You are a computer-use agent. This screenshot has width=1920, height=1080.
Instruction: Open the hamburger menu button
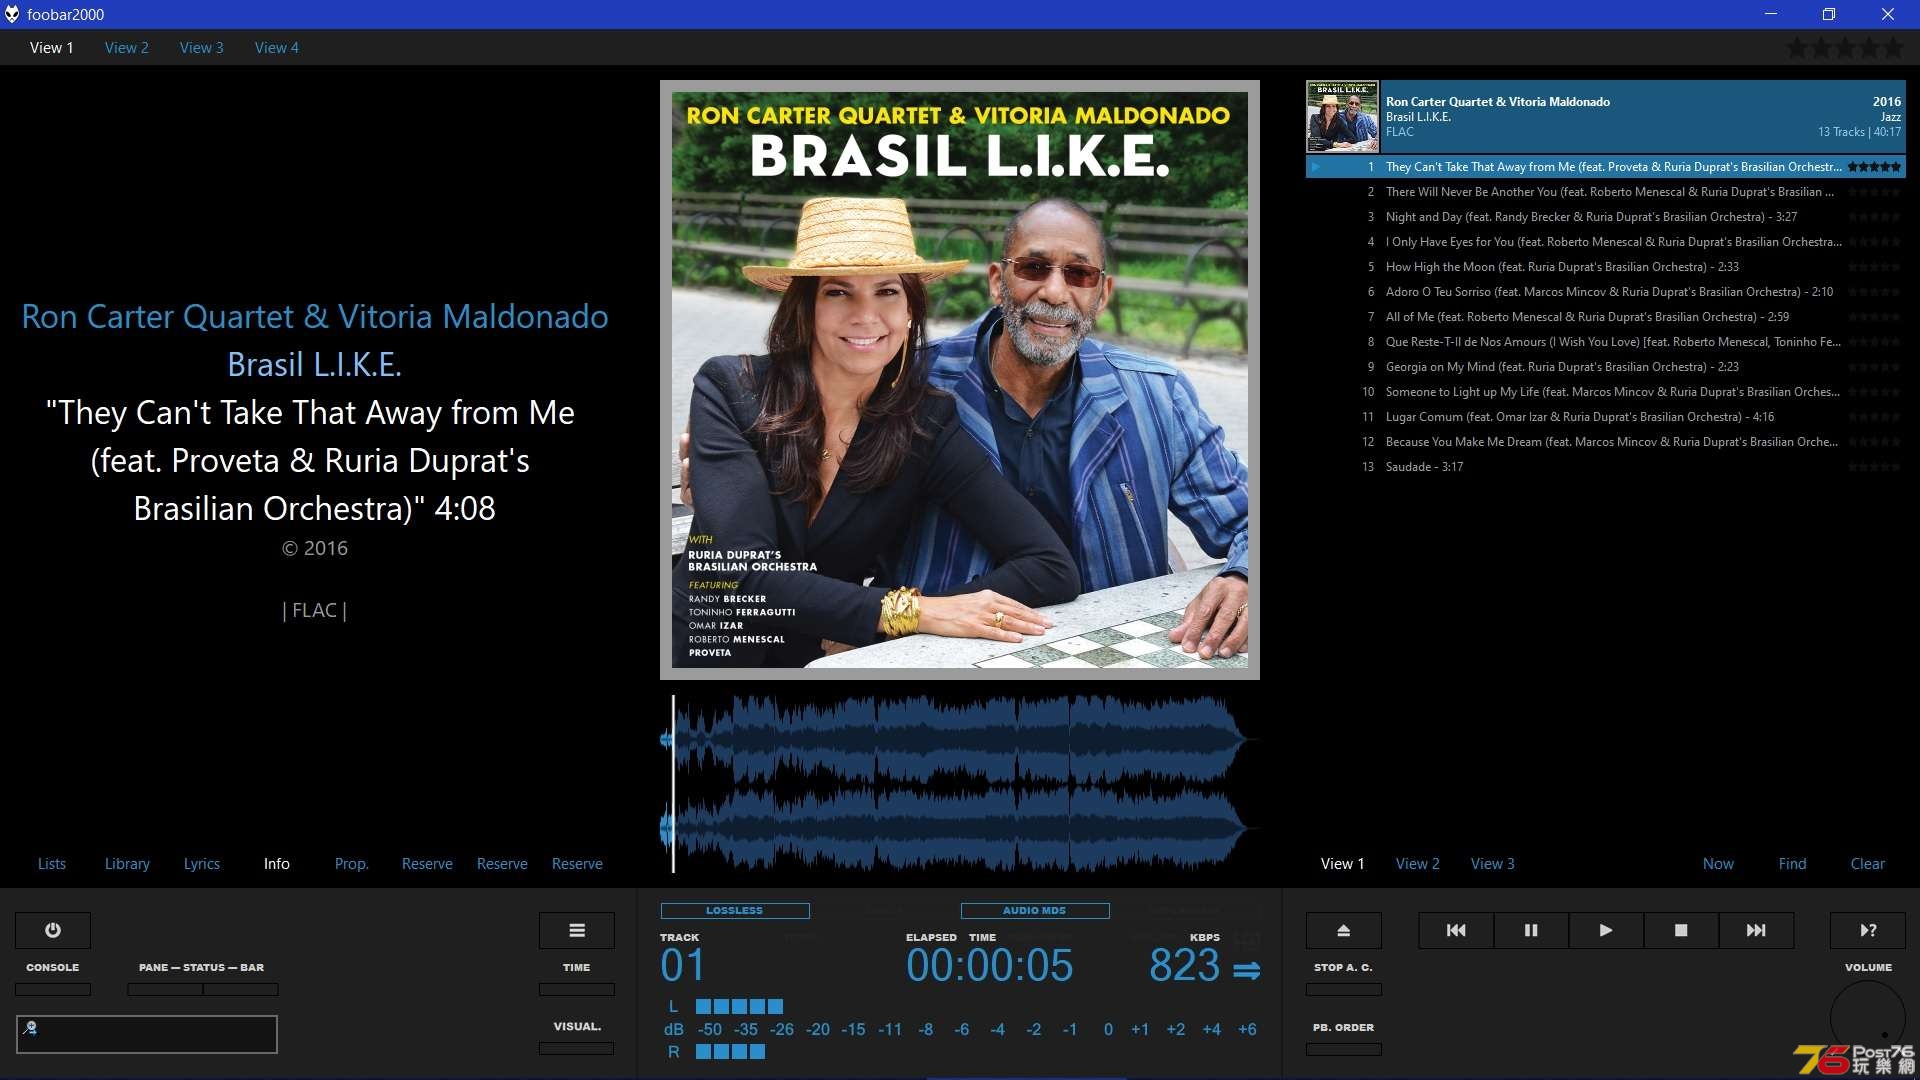[x=577, y=930]
